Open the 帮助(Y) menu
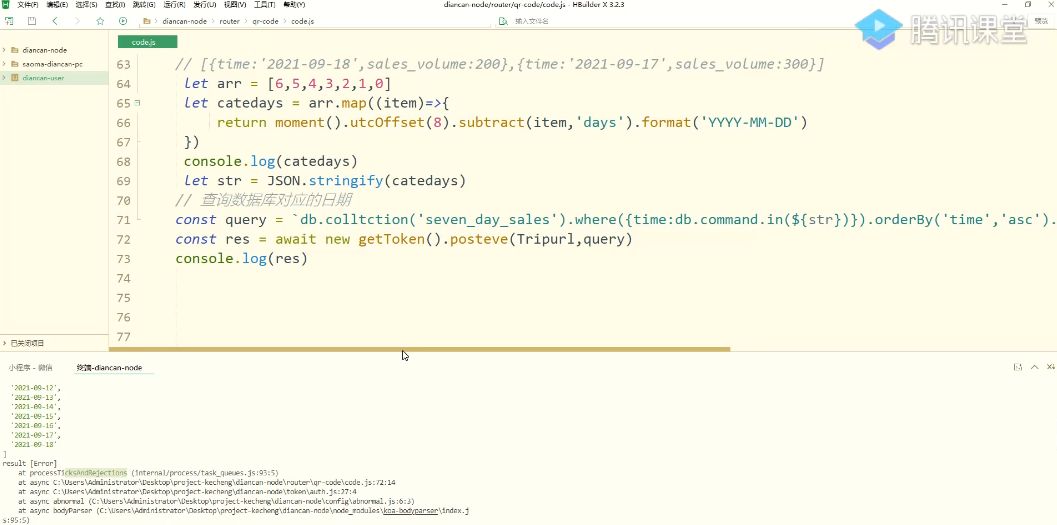 tap(294, 5)
